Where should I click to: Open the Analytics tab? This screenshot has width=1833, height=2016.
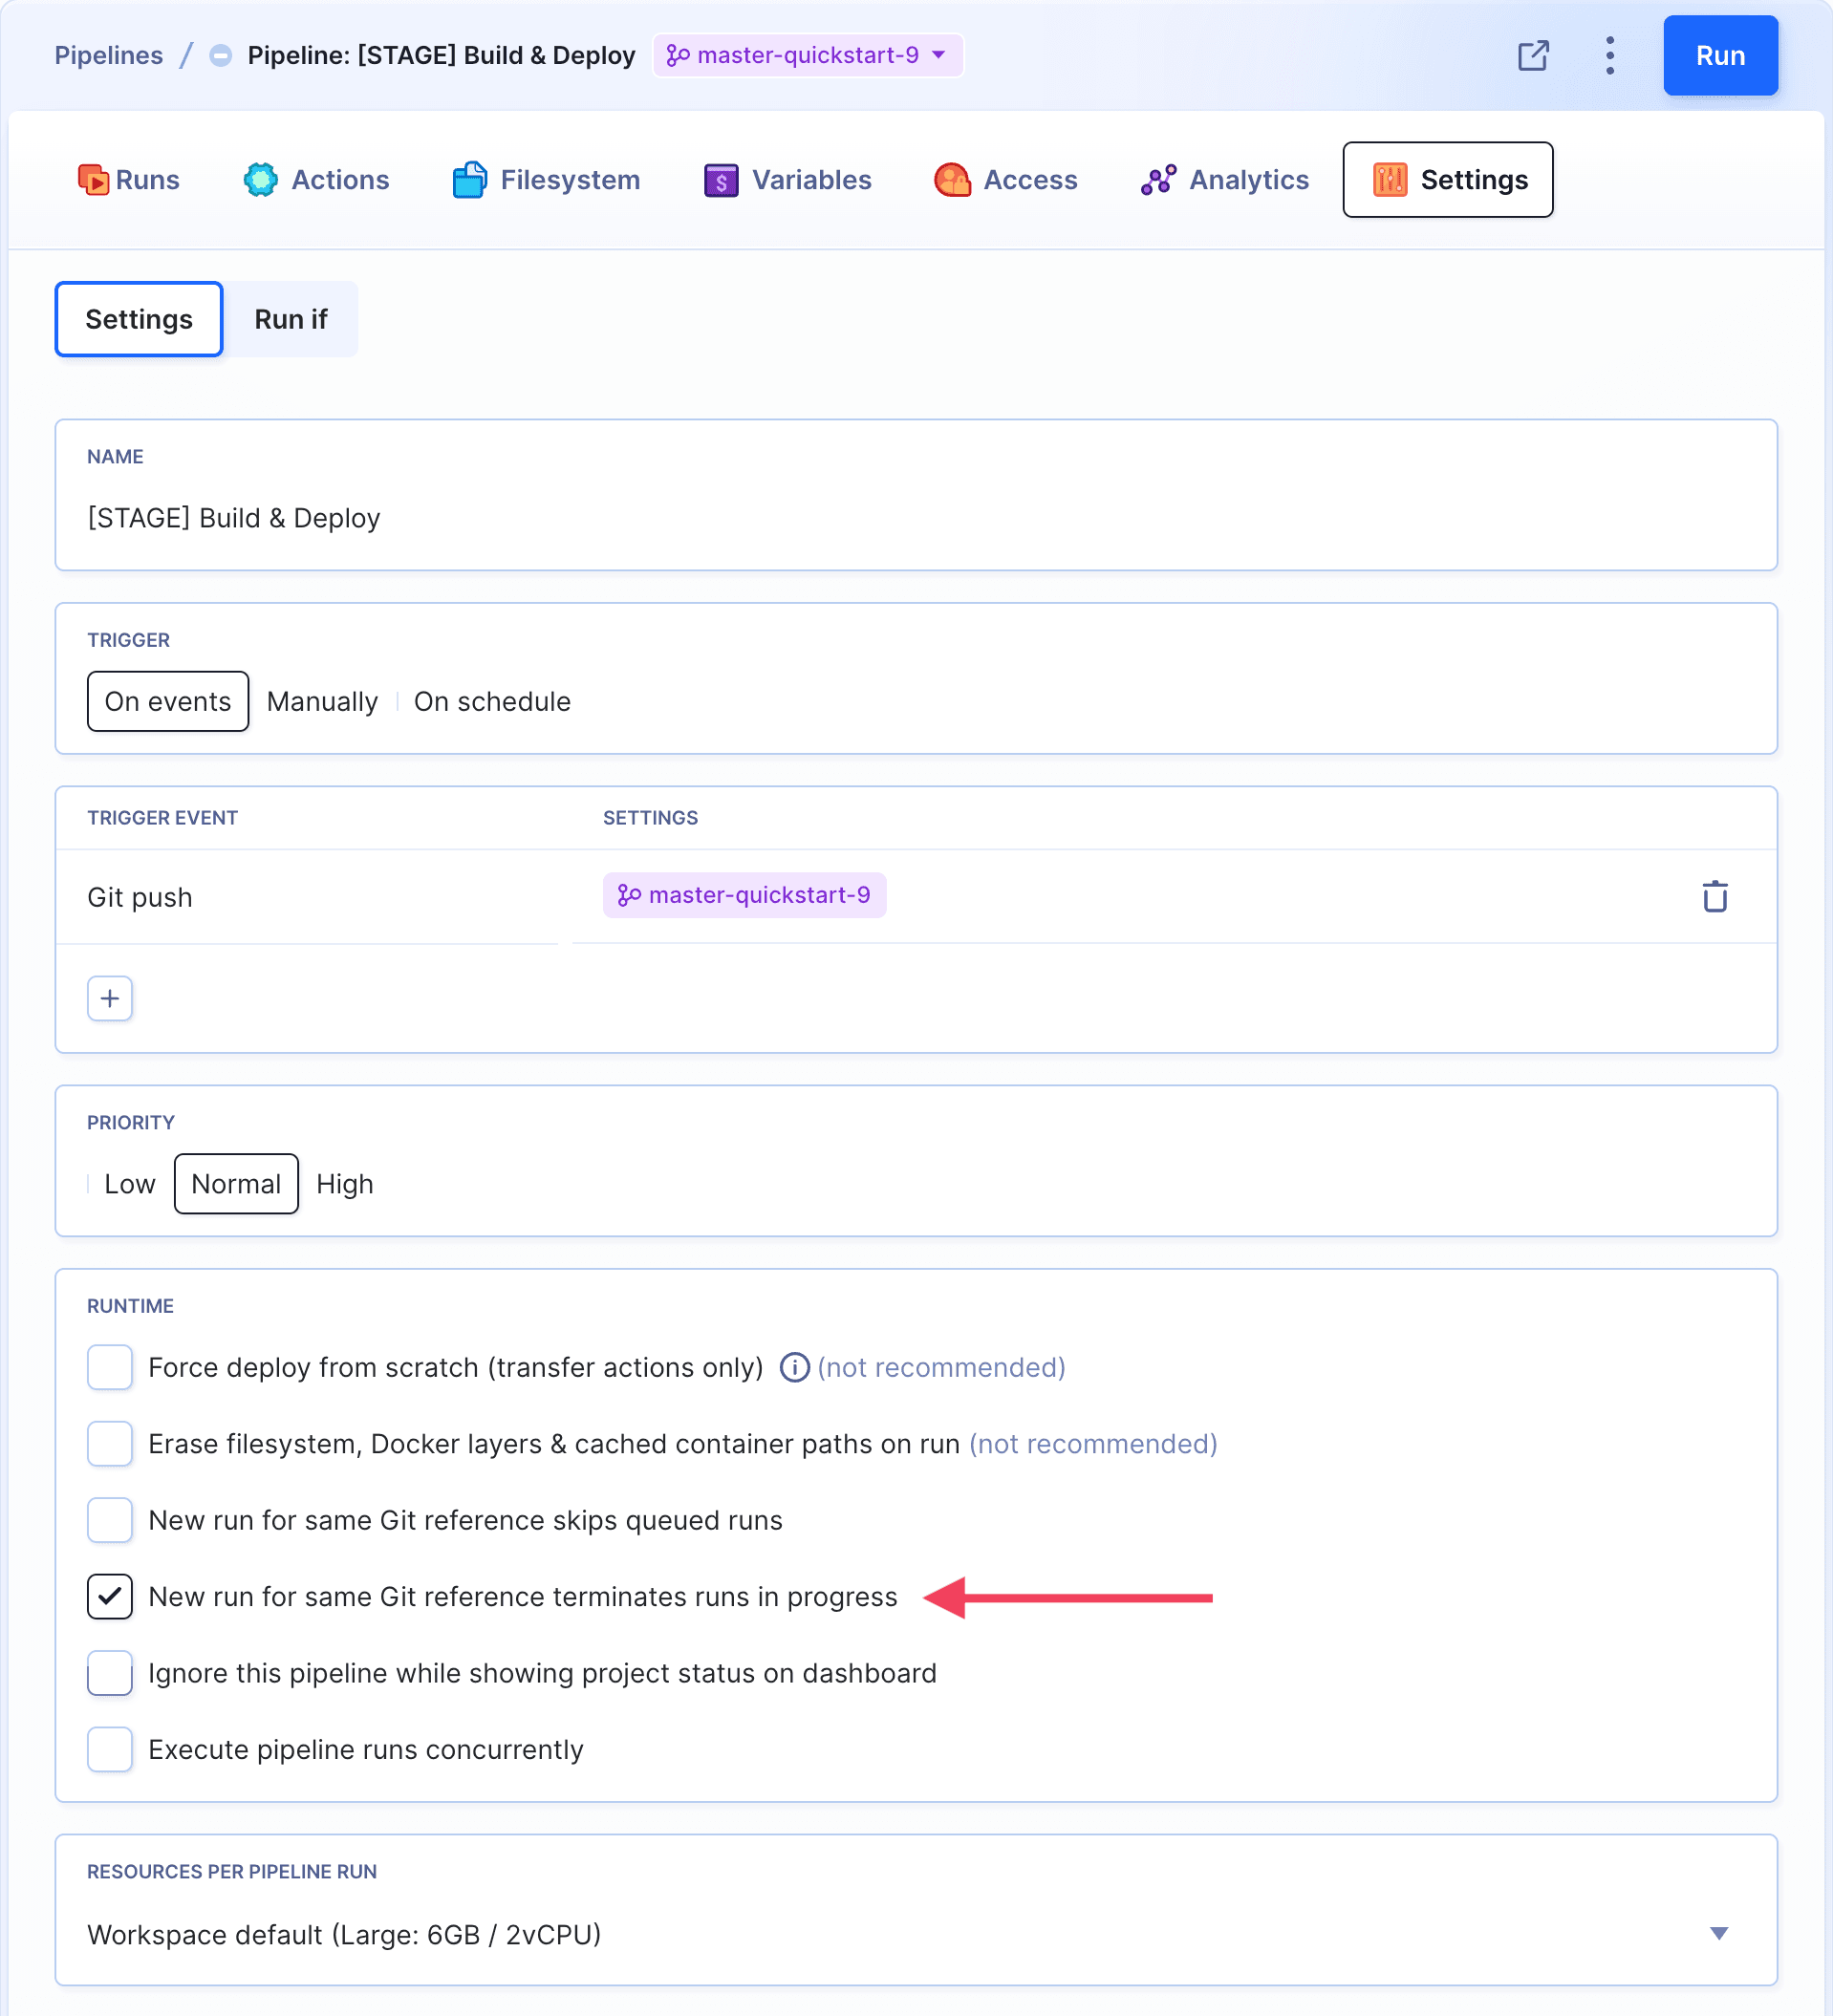1225,180
